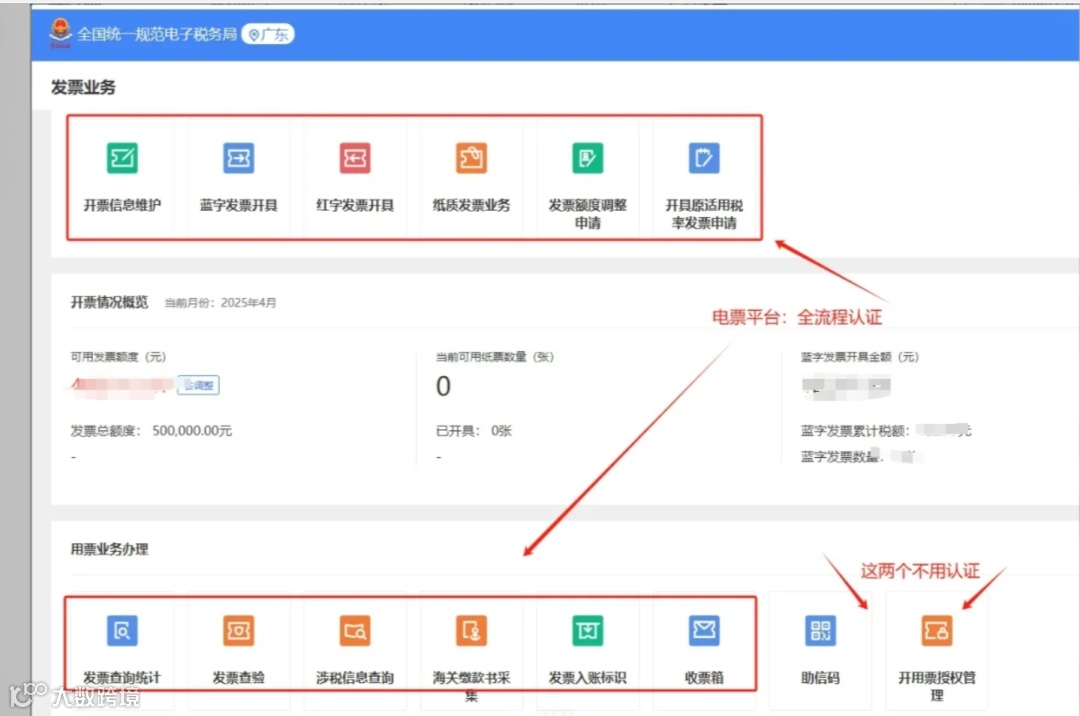
Task: Select 发票入账标识 invoice entry marking
Action: 587,650
